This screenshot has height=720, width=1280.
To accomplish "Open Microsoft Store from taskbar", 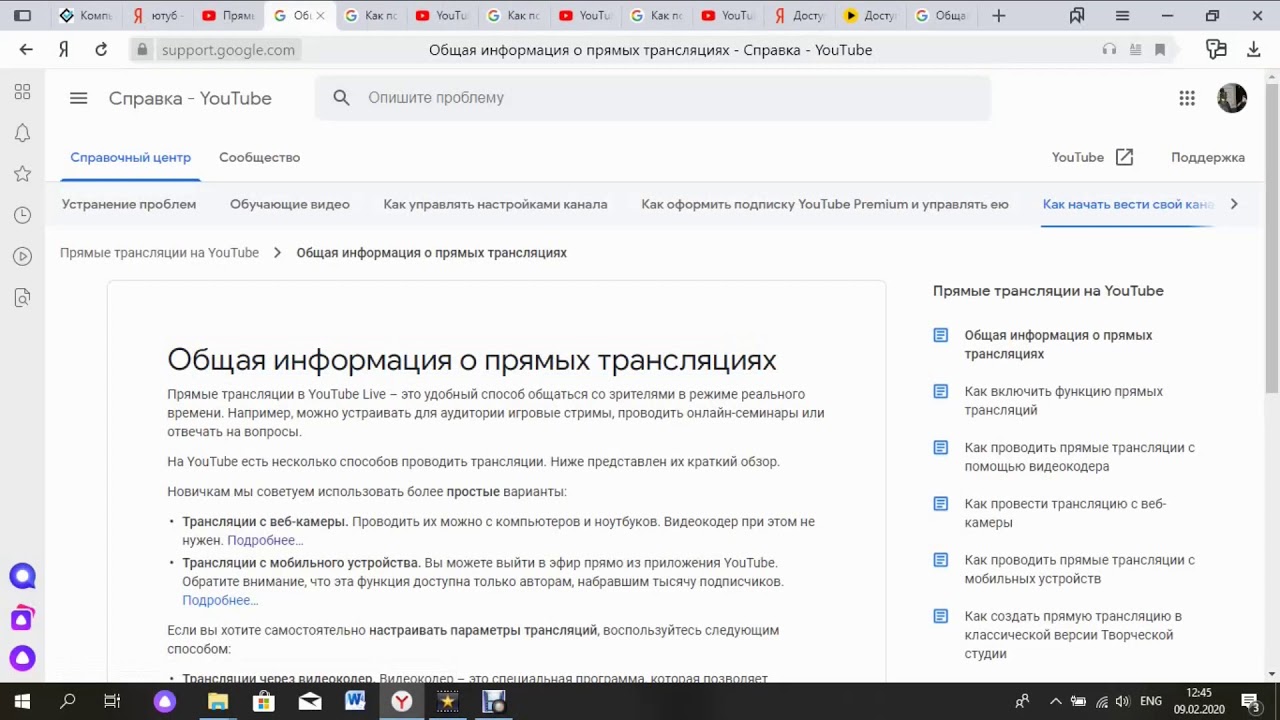I will pos(263,701).
